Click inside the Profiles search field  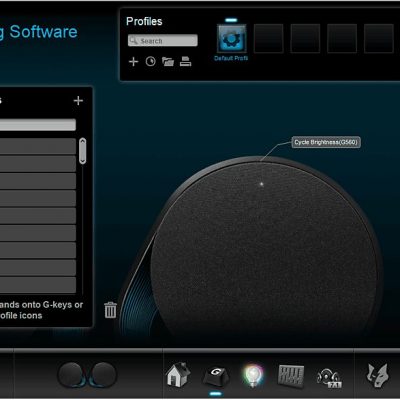(163, 41)
